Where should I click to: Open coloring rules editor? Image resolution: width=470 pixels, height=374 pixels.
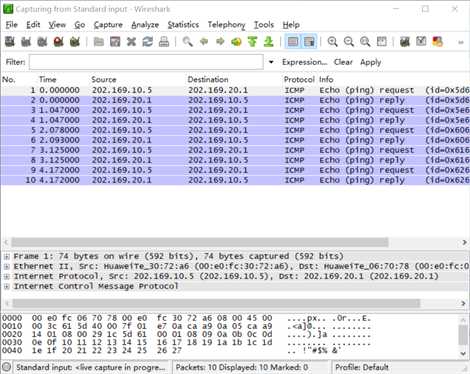tap(438, 42)
